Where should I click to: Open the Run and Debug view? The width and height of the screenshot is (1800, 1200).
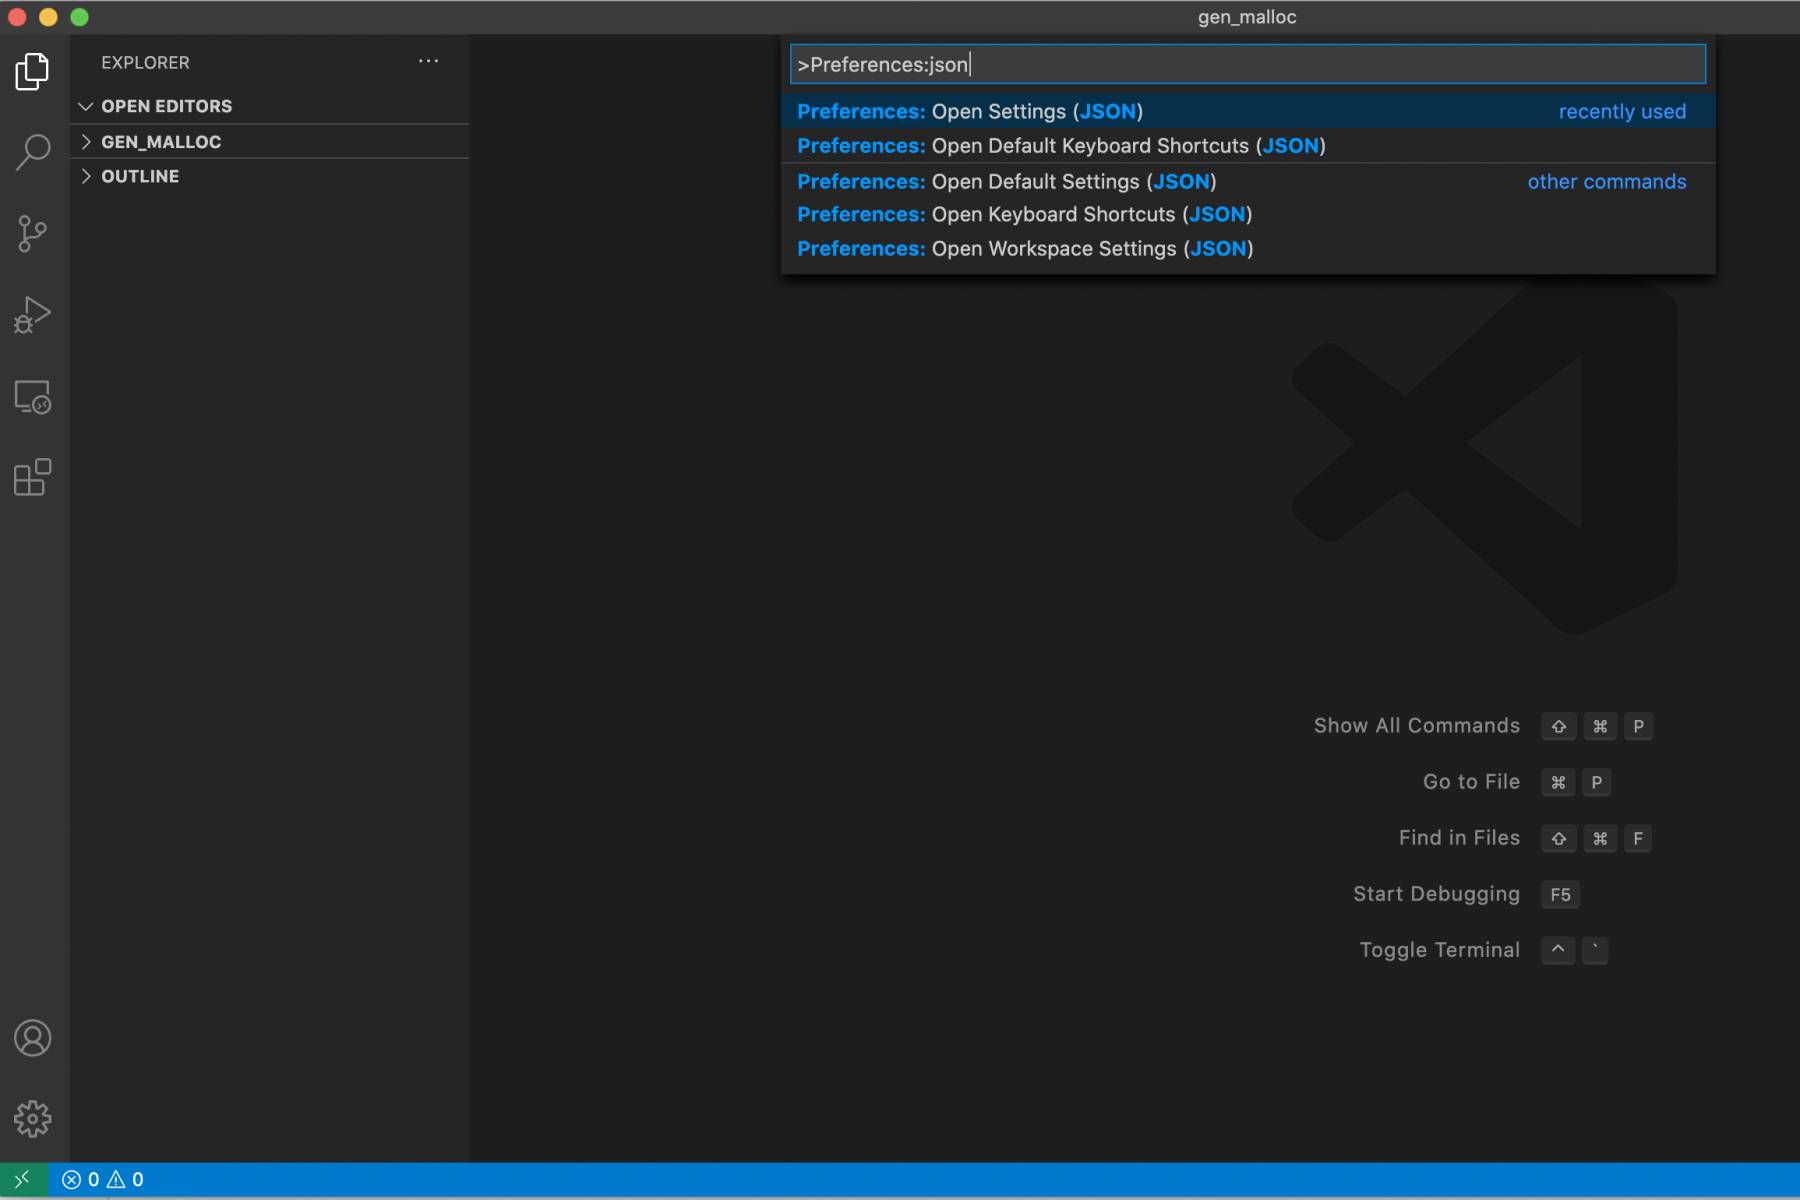[32, 315]
